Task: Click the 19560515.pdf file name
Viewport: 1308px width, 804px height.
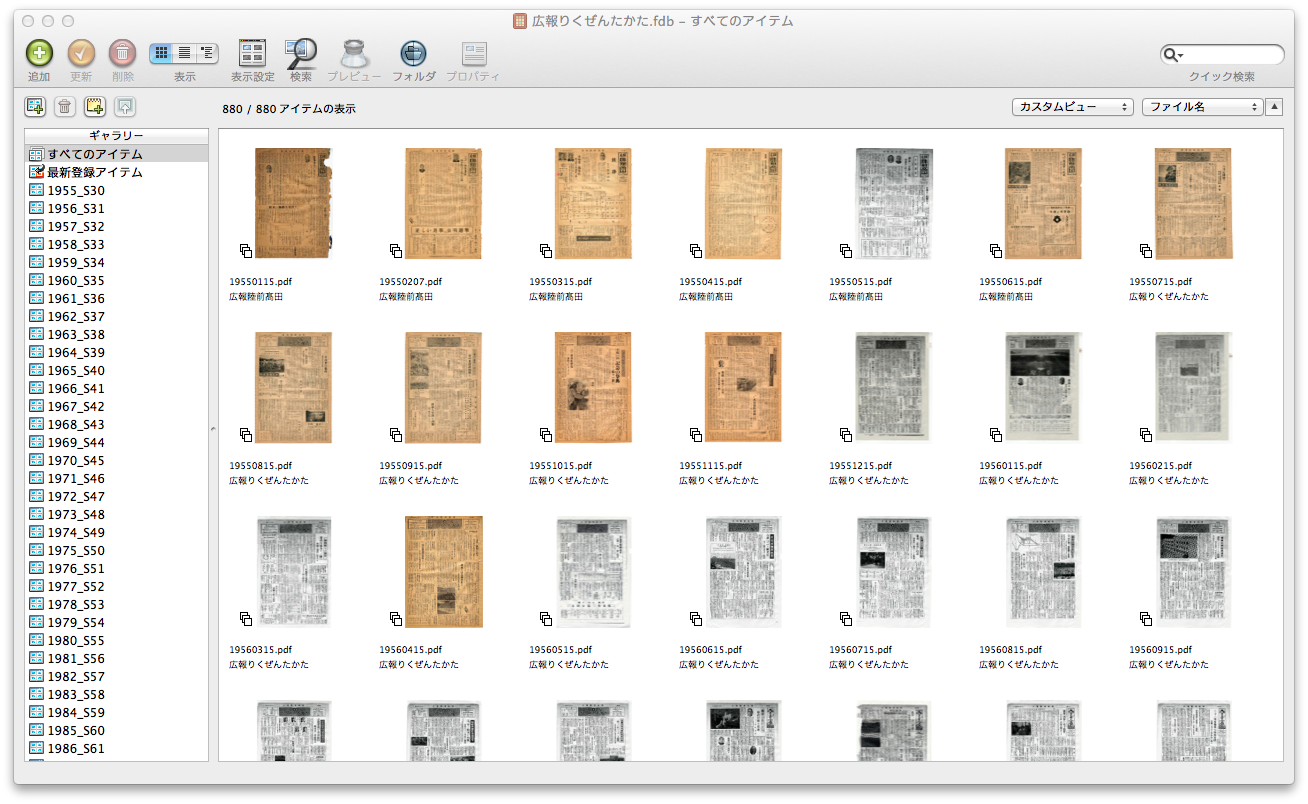Action: tap(560, 650)
